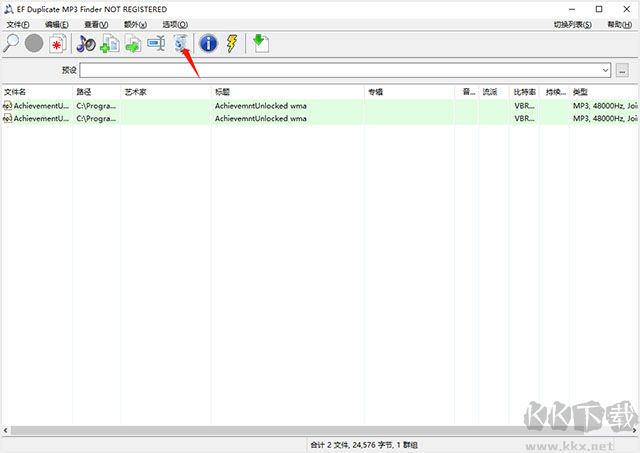Click the yellow lightning bolt icon

pos(232,43)
